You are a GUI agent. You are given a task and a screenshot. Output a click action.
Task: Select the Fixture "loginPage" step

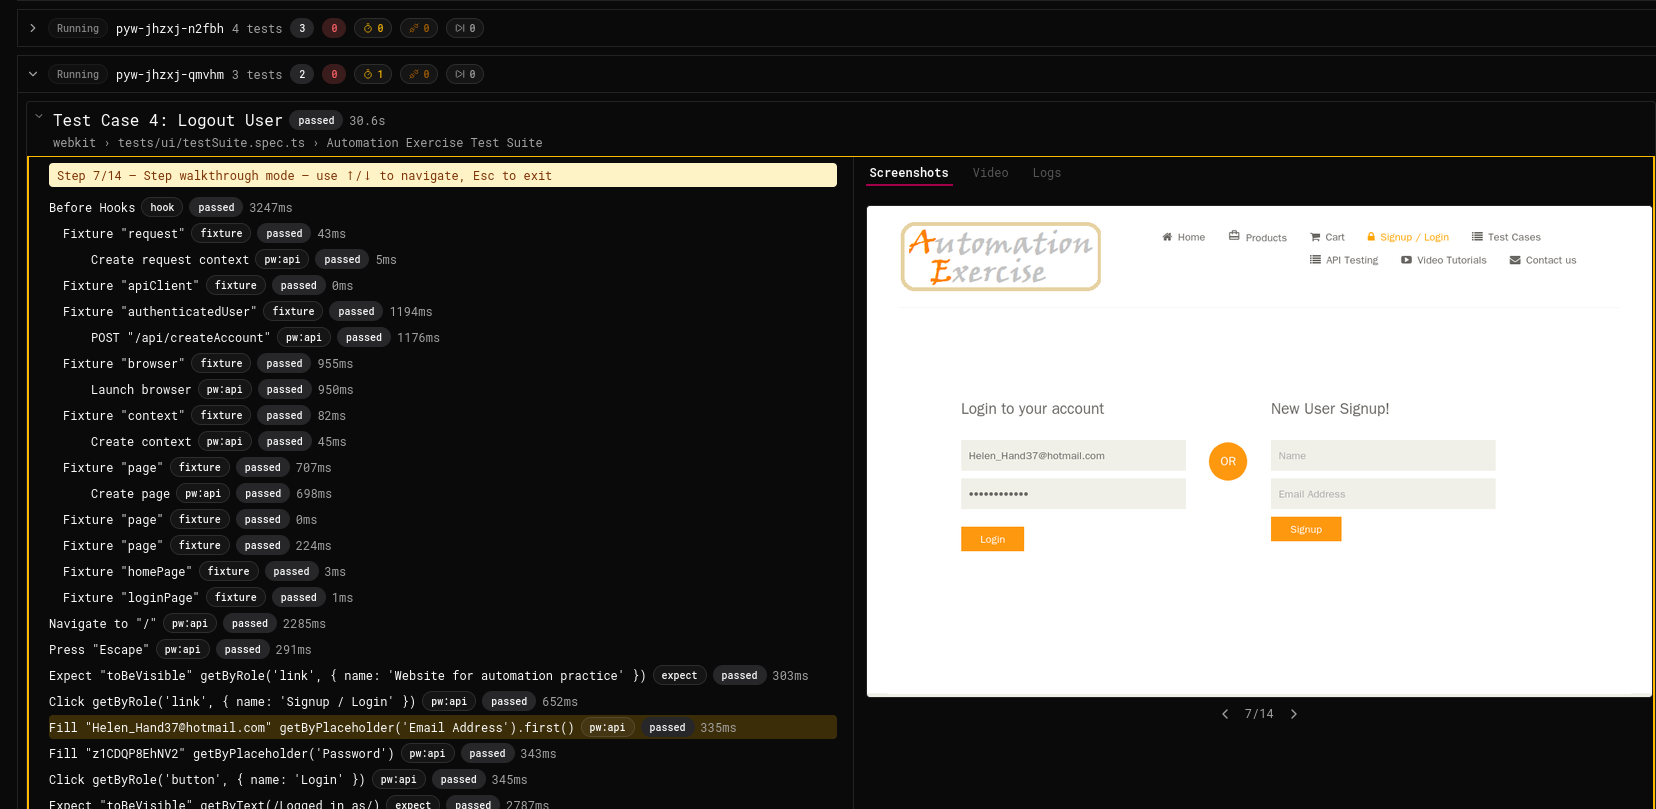point(442,597)
